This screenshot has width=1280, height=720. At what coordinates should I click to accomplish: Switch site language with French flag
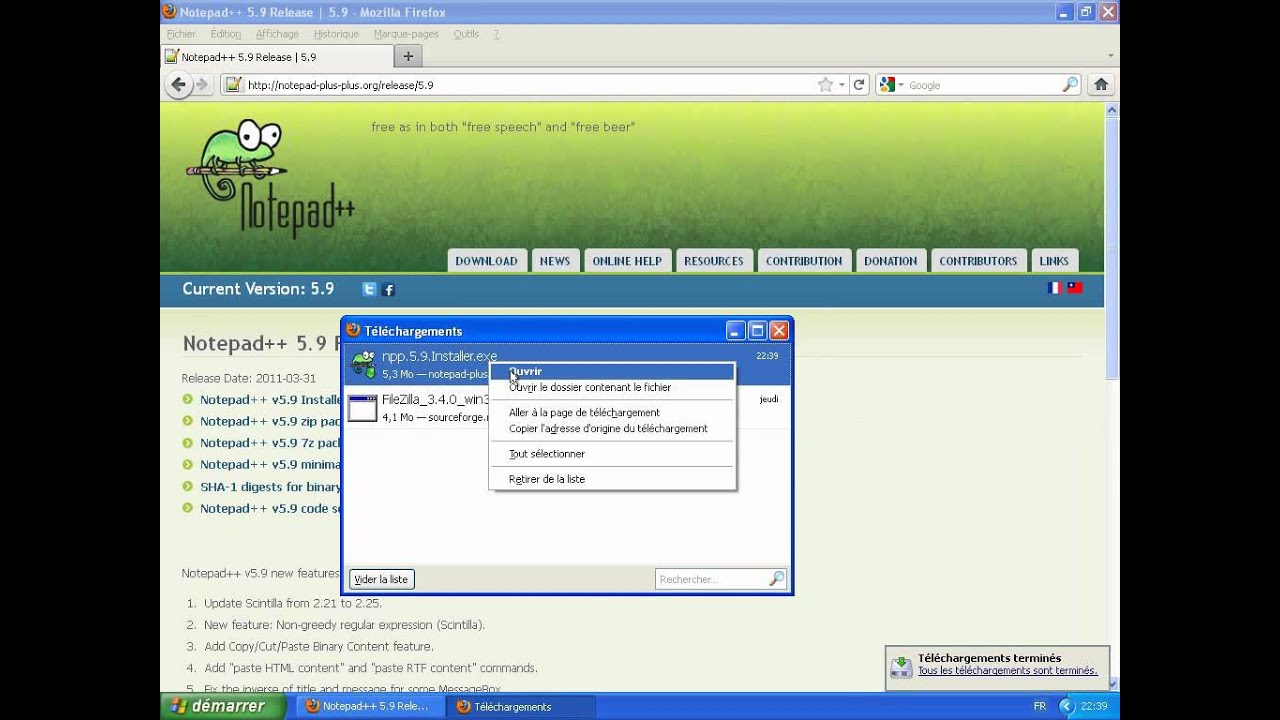(x=1055, y=288)
